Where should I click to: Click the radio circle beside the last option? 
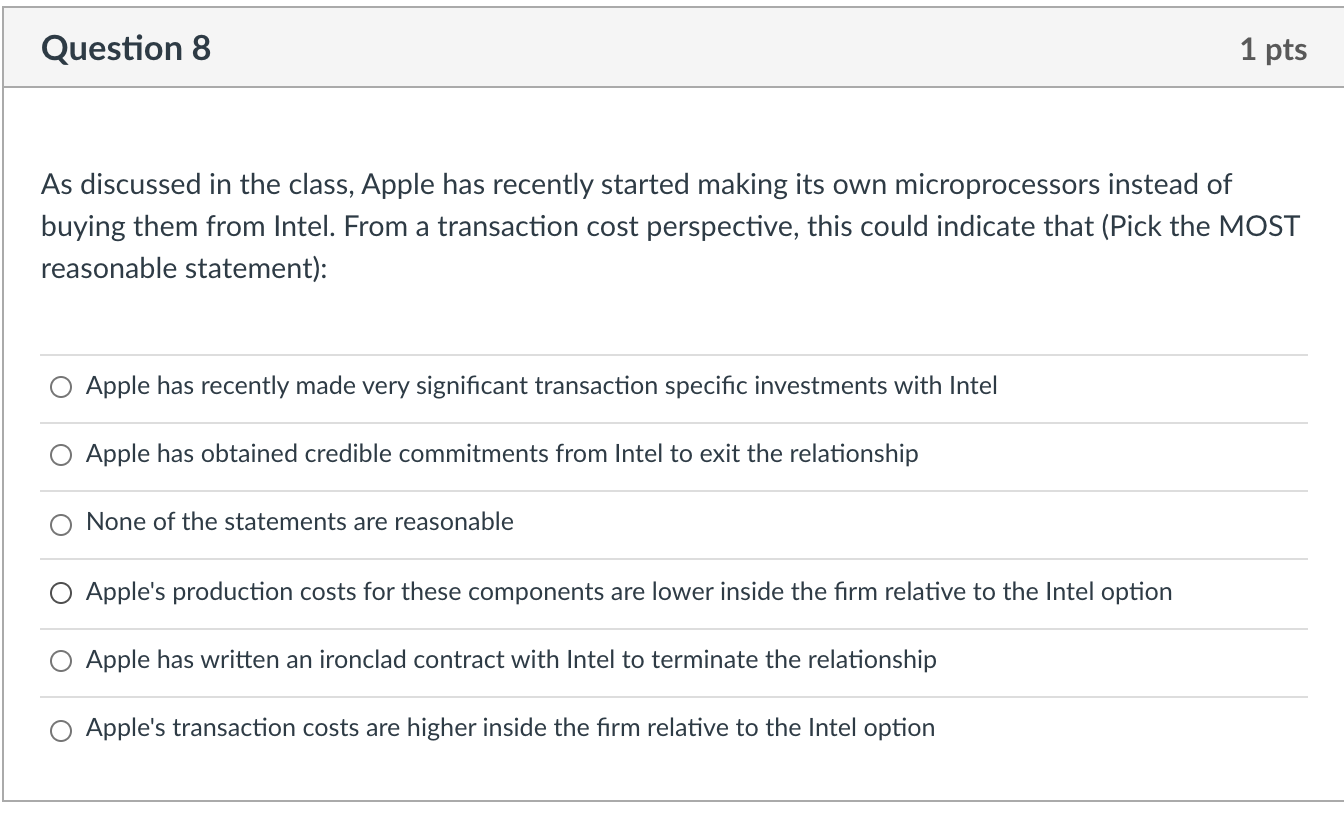click(60, 727)
